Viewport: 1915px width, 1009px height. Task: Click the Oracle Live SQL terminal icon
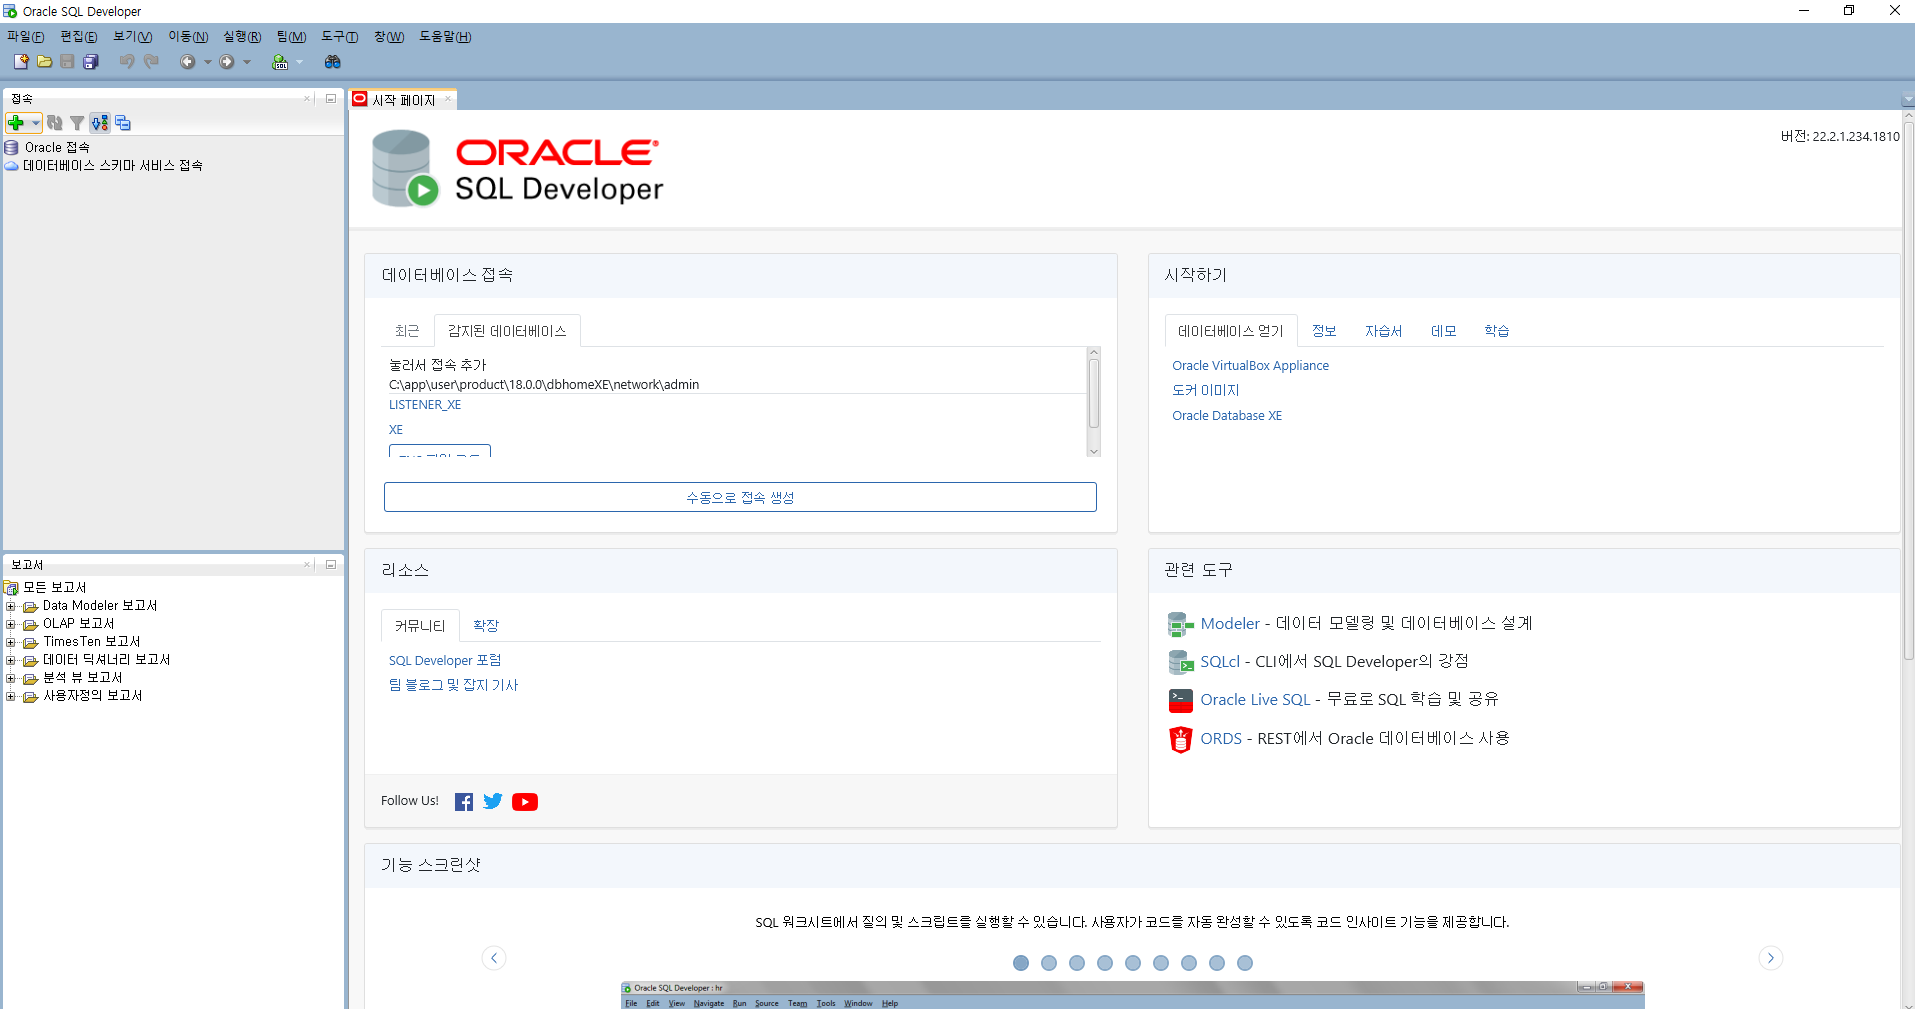tap(1180, 700)
